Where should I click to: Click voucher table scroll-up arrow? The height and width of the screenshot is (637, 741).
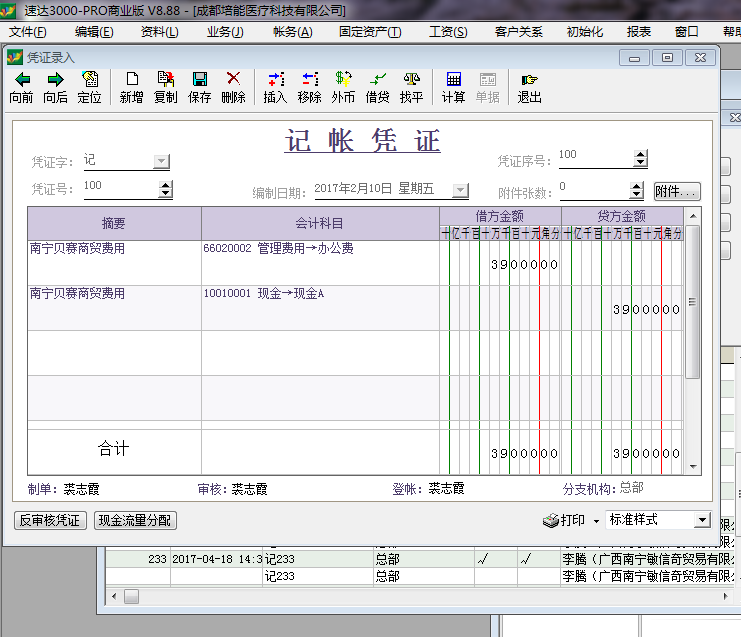tap(693, 216)
